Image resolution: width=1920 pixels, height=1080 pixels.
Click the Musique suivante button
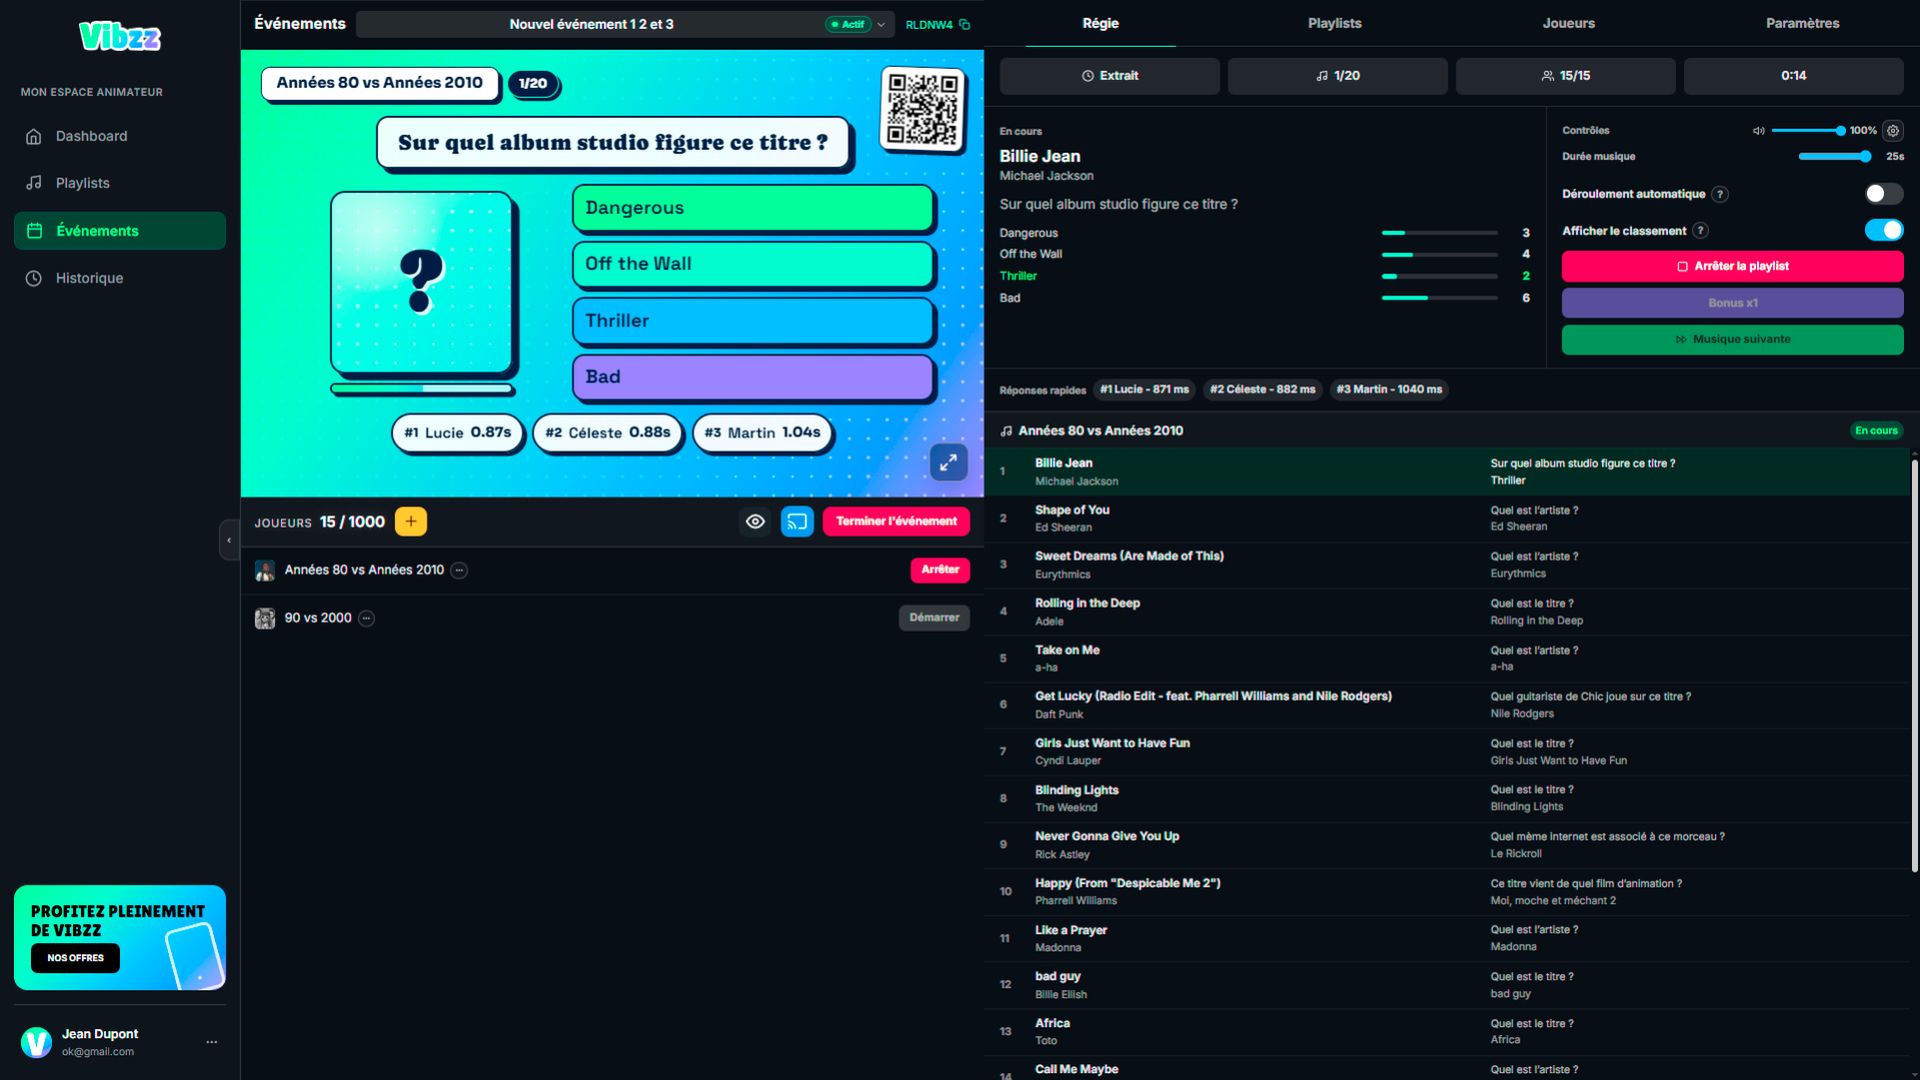click(x=1732, y=339)
